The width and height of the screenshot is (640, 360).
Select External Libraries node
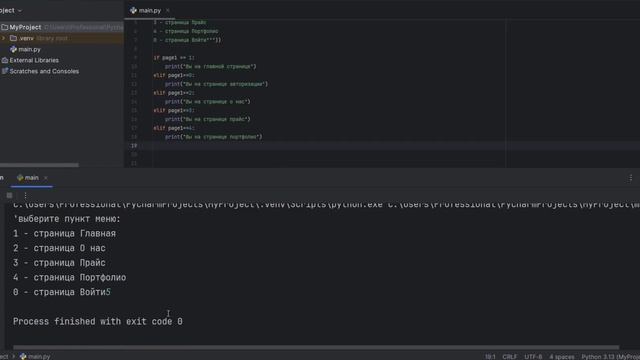pyautogui.click(x=34, y=60)
